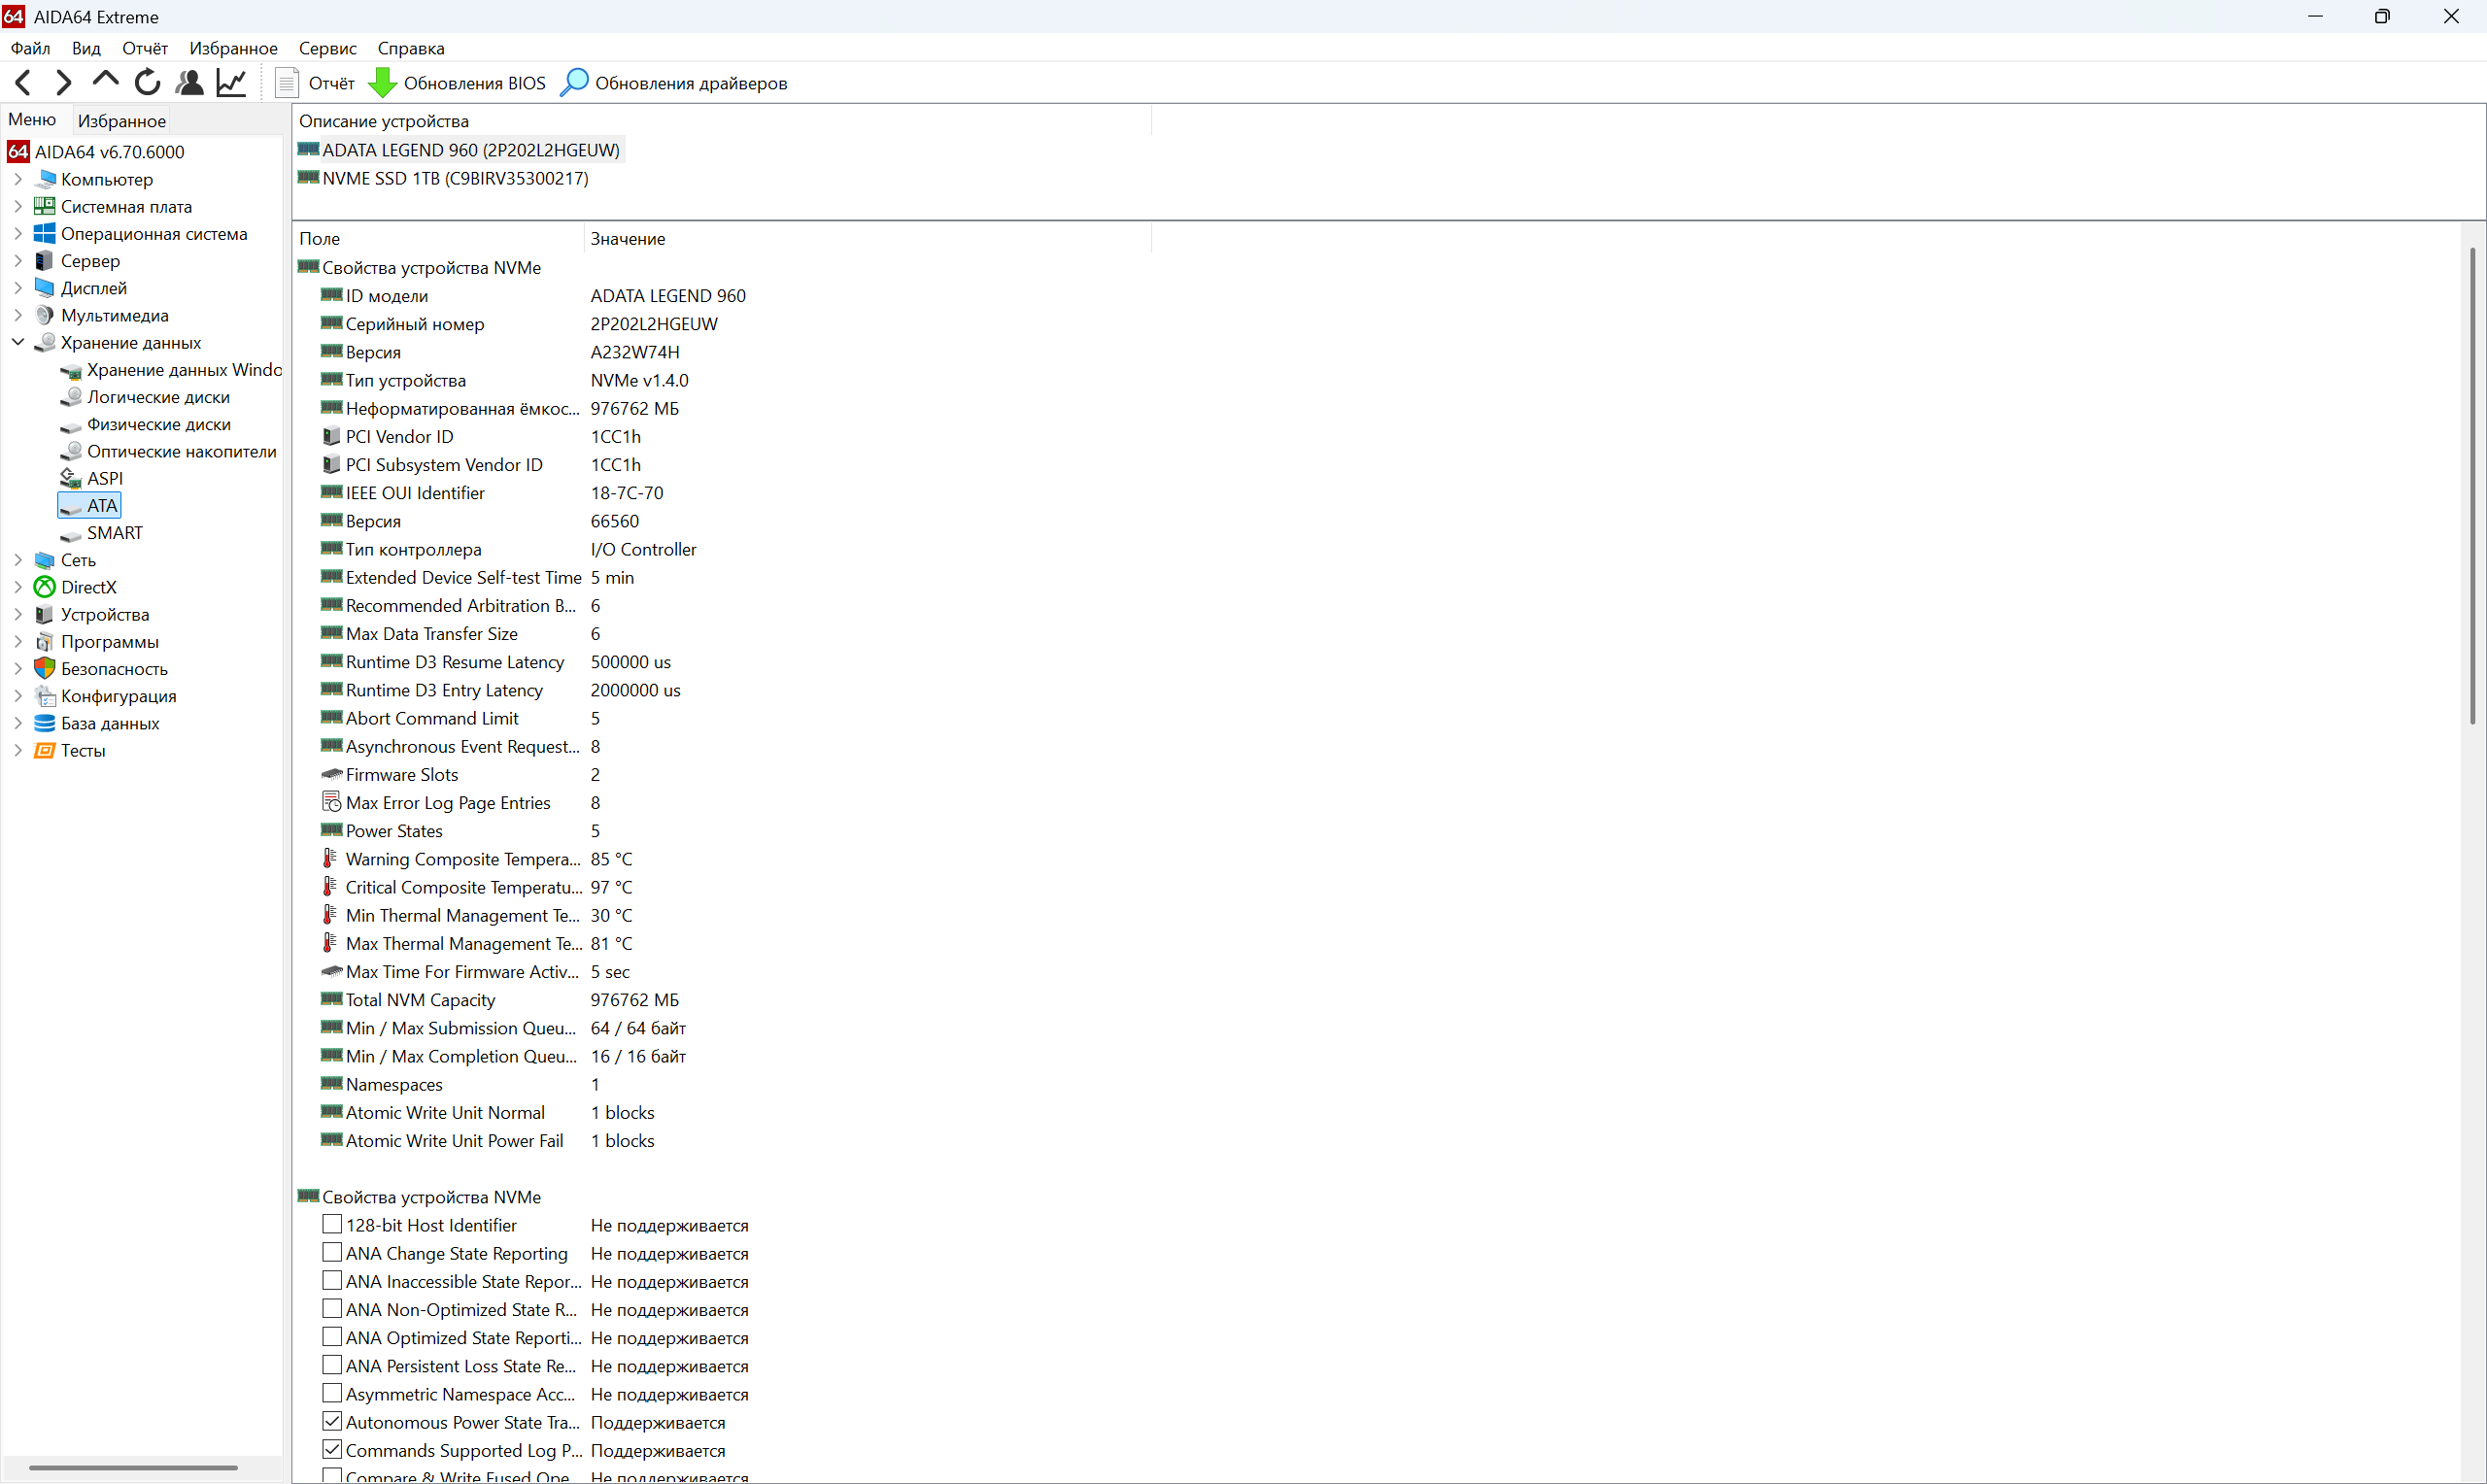Expand the Сеть tree node
2487x1484 pixels.
point(18,560)
